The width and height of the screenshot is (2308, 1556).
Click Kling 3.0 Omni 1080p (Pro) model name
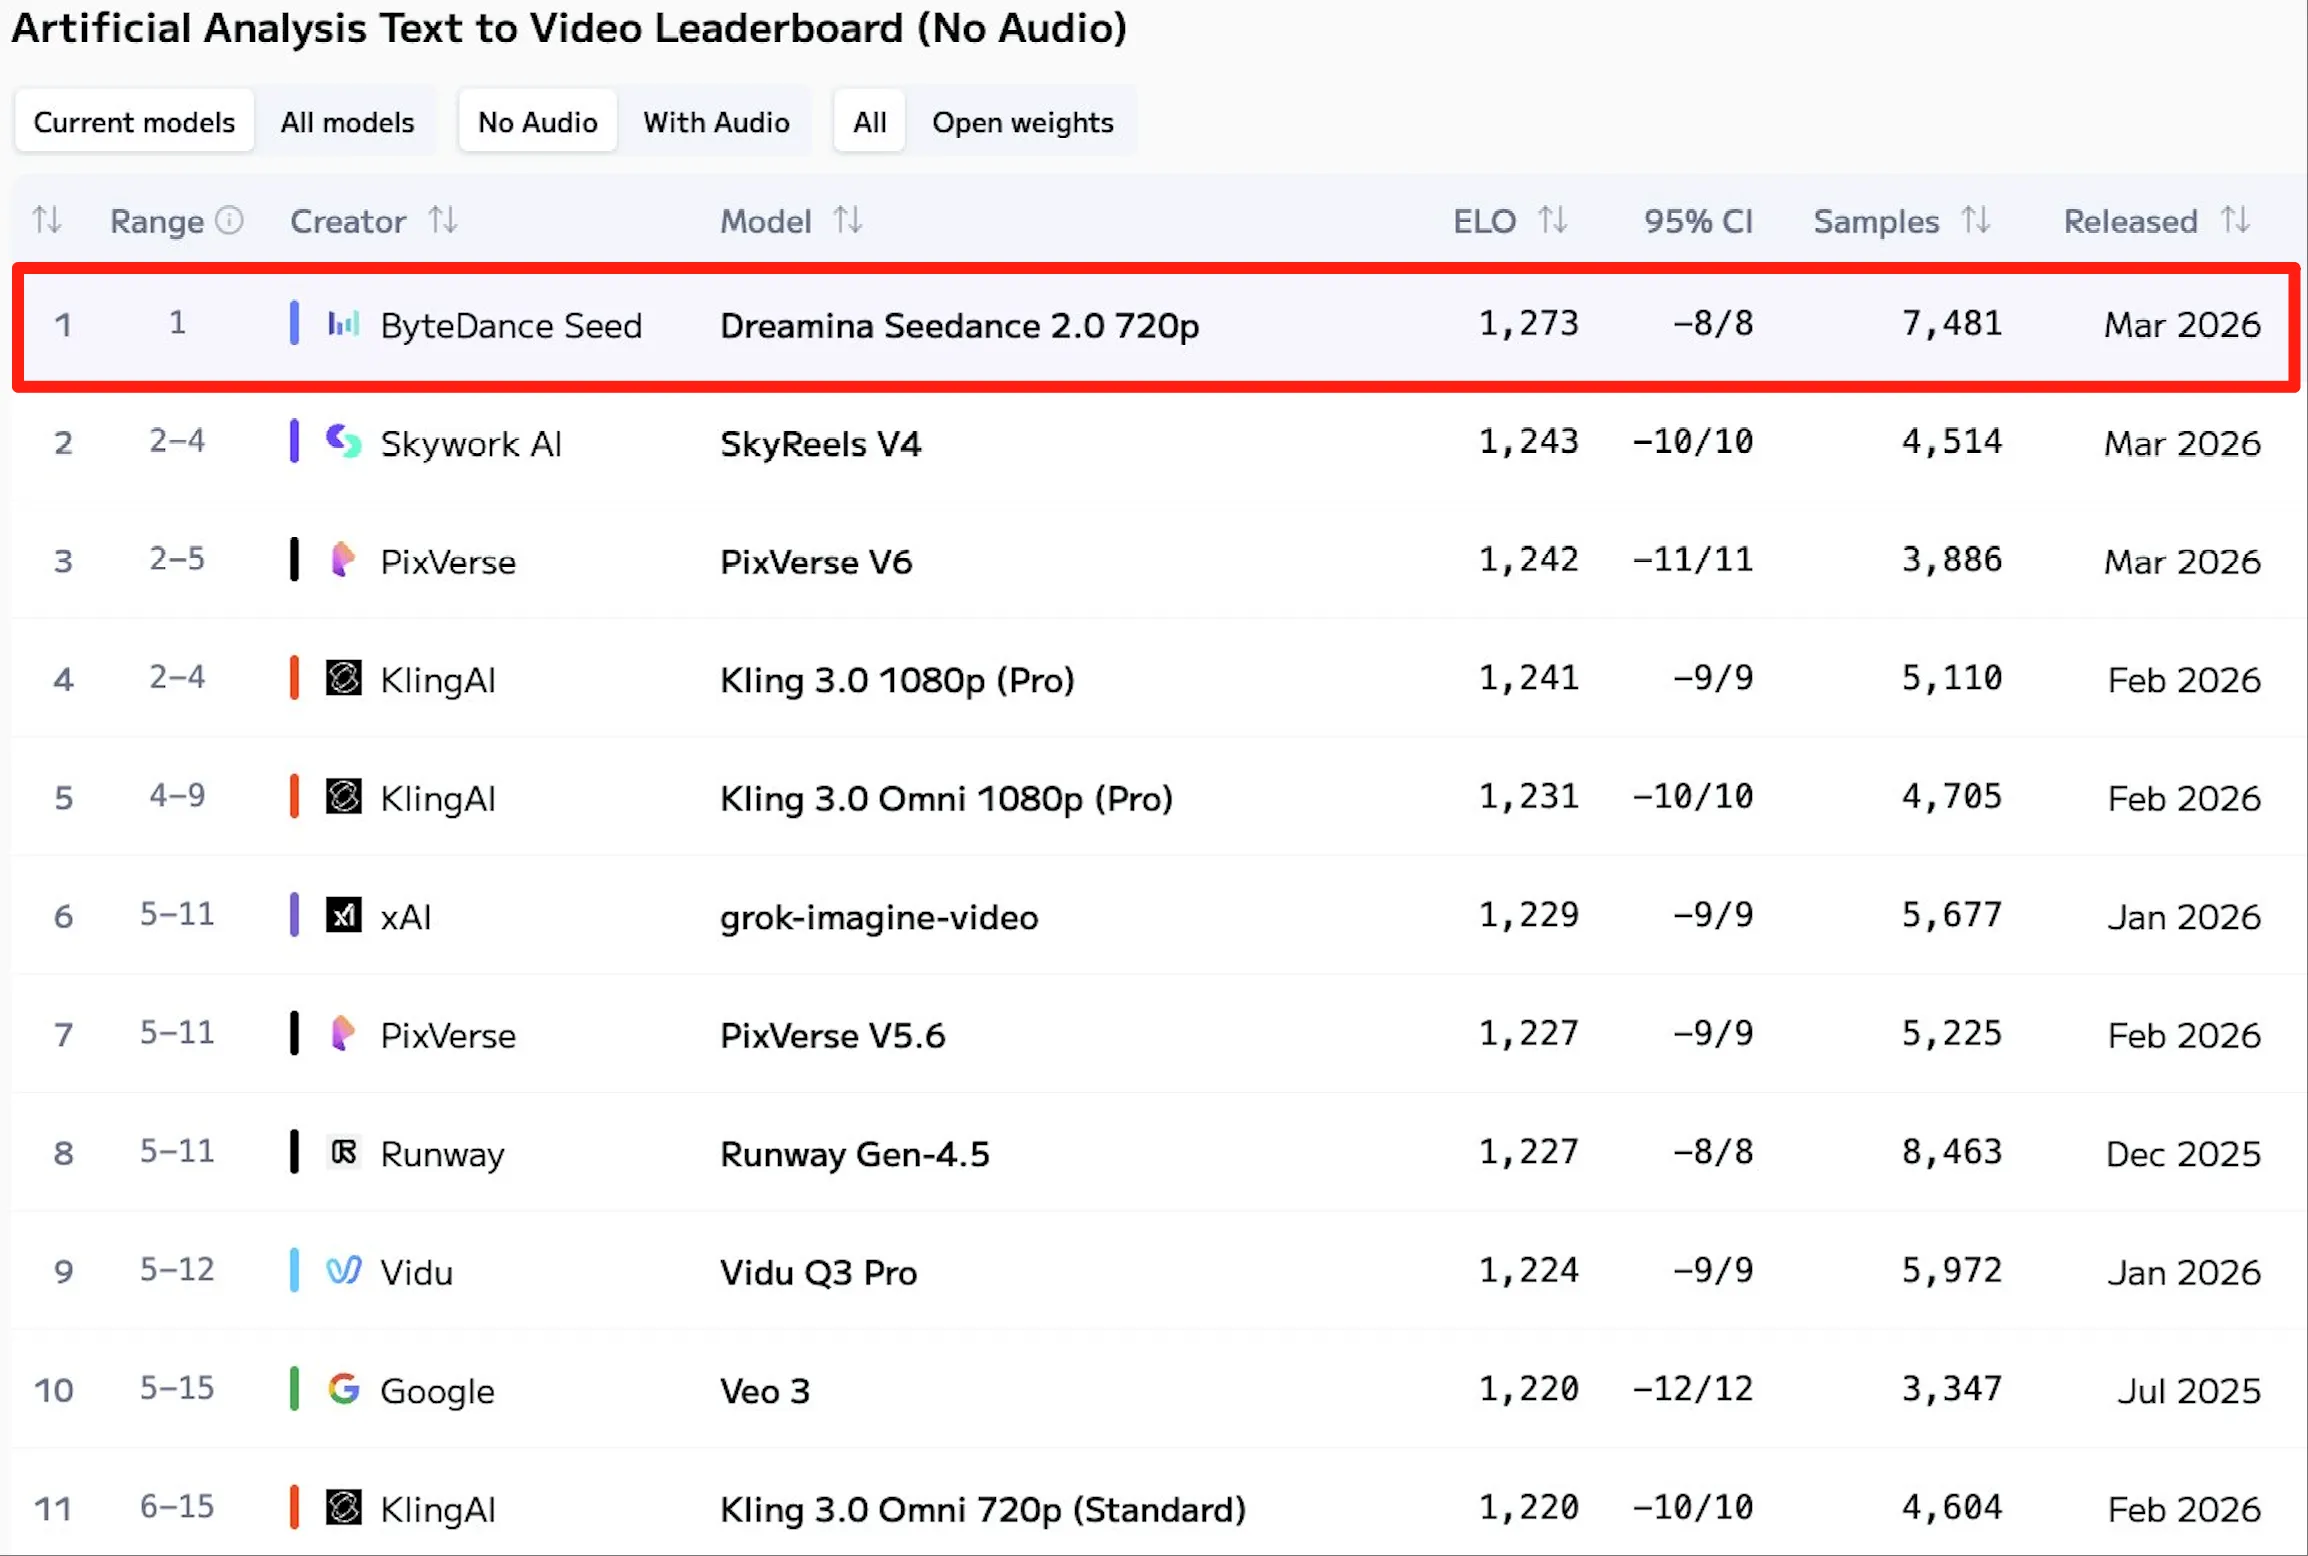point(946,798)
